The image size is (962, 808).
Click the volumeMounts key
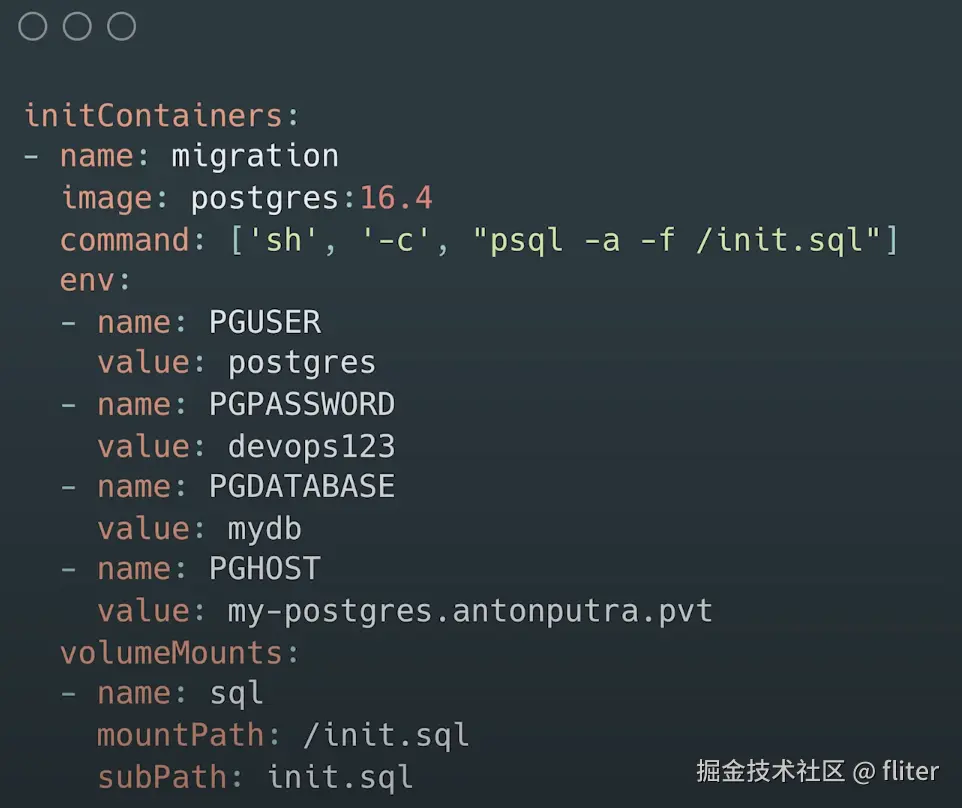click(171, 653)
